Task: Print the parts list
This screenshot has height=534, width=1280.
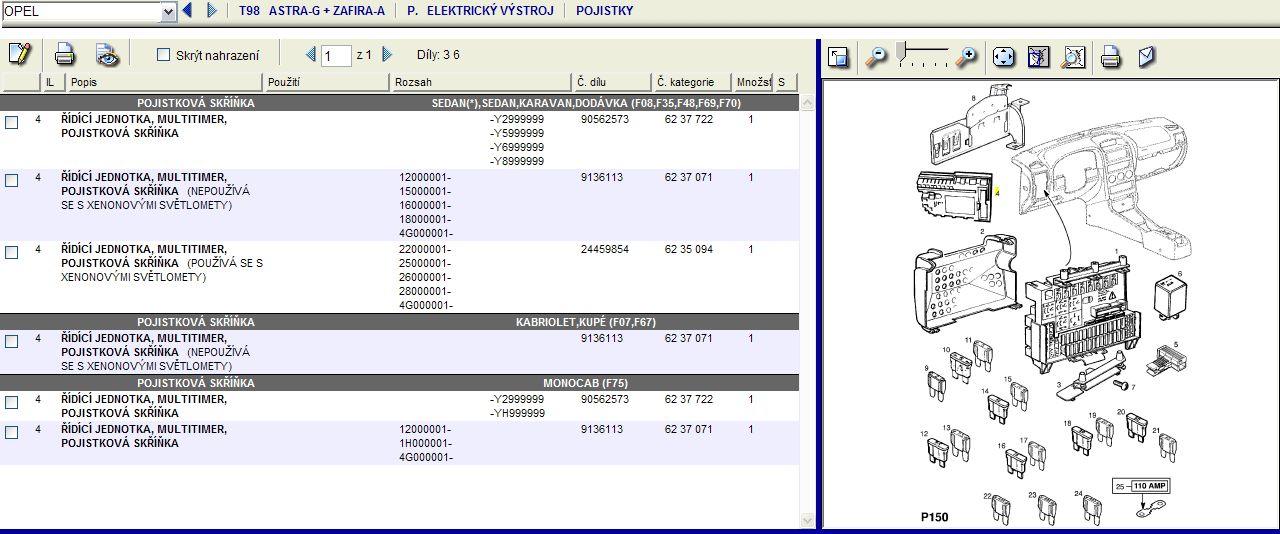Action: [65, 54]
